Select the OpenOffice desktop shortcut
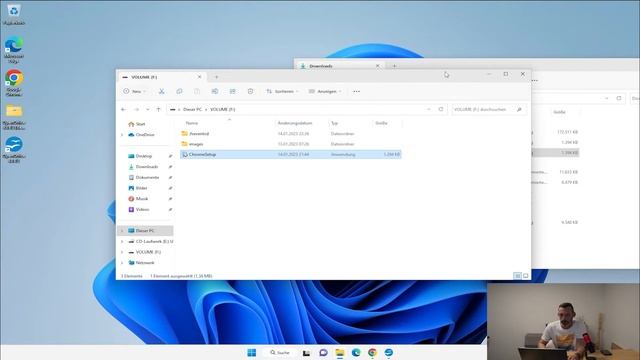The height and width of the screenshot is (360, 640). pos(14,150)
